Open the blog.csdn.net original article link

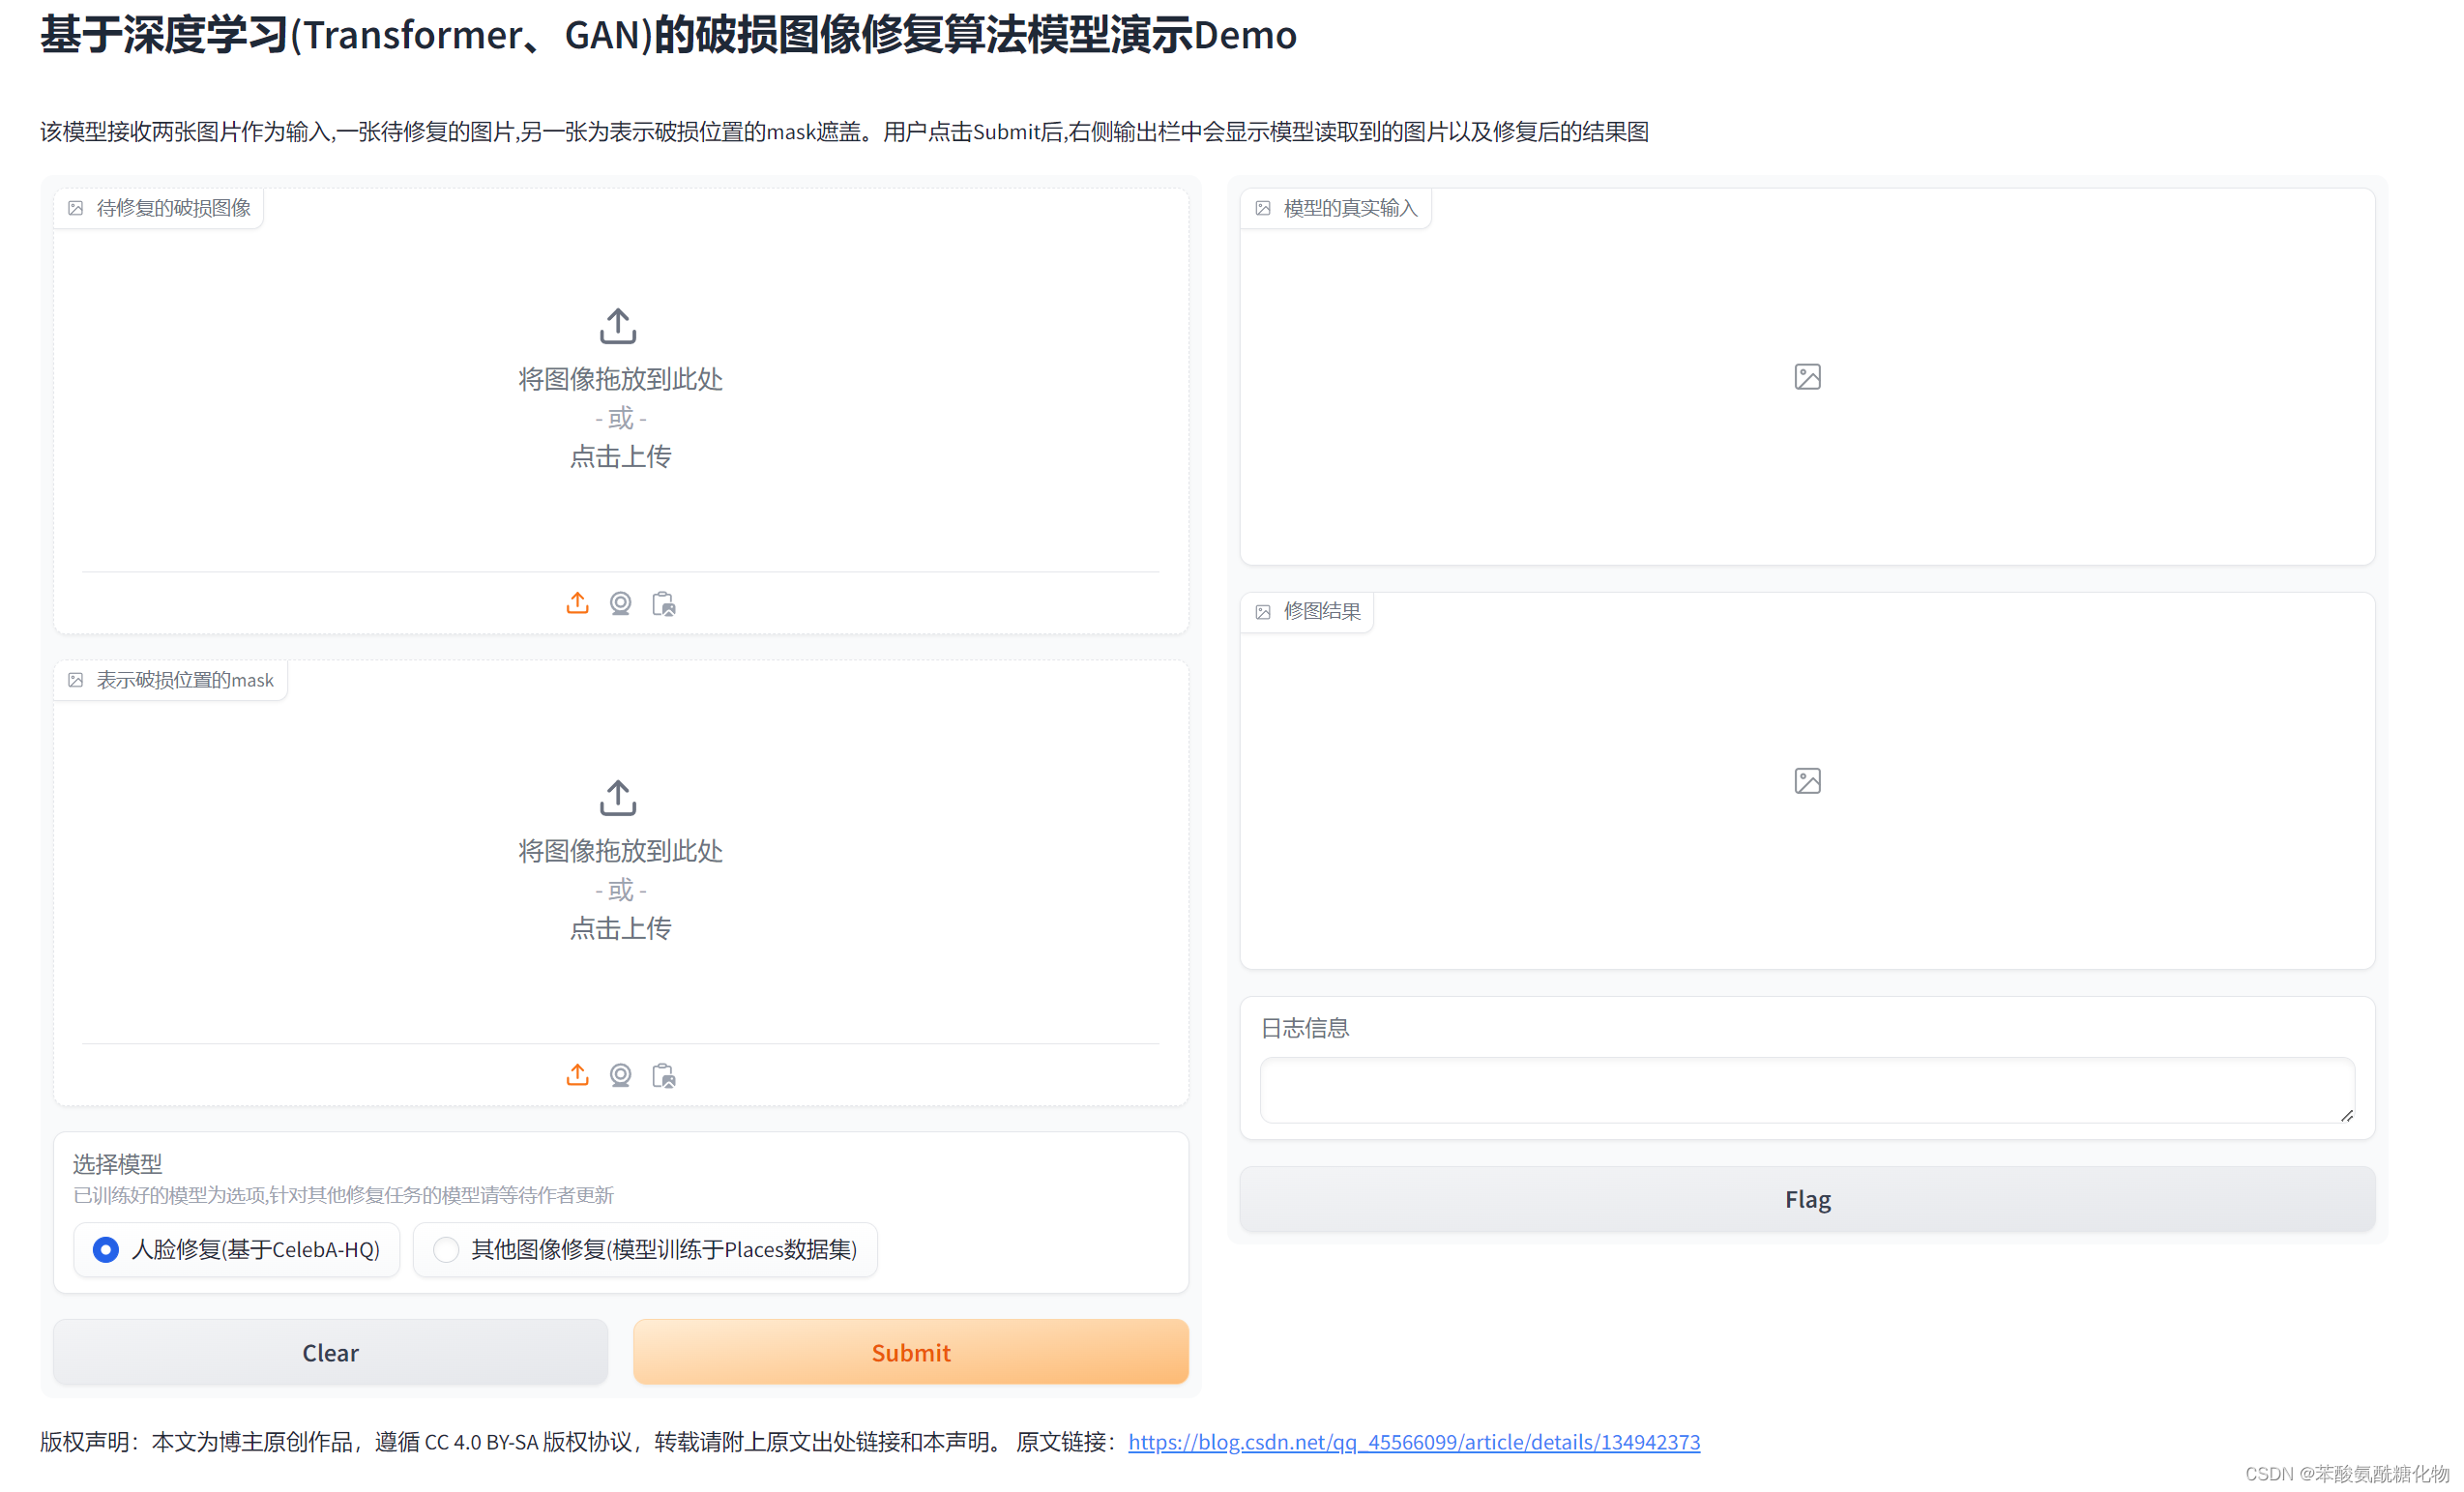(x=1413, y=1441)
